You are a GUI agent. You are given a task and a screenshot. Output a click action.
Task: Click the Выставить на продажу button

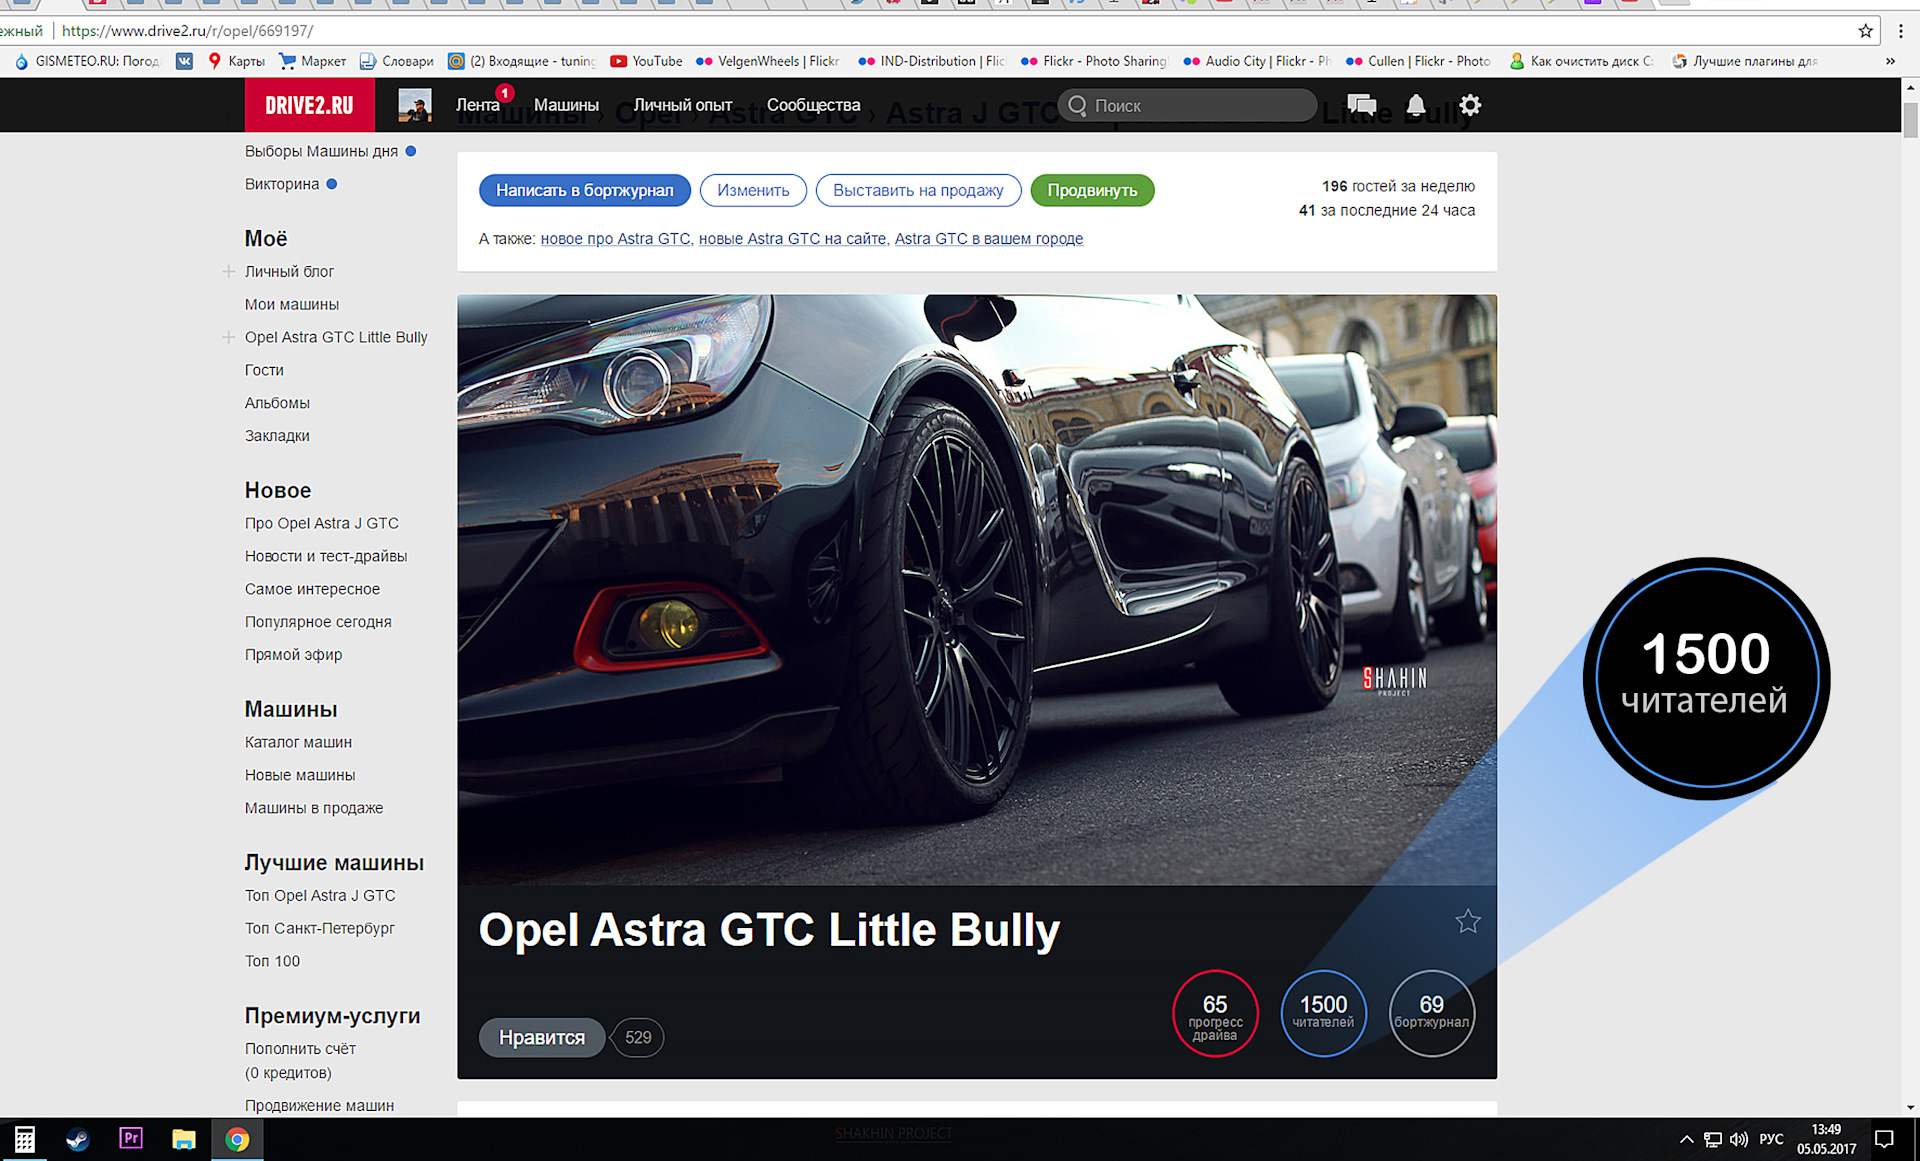click(x=918, y=190)
